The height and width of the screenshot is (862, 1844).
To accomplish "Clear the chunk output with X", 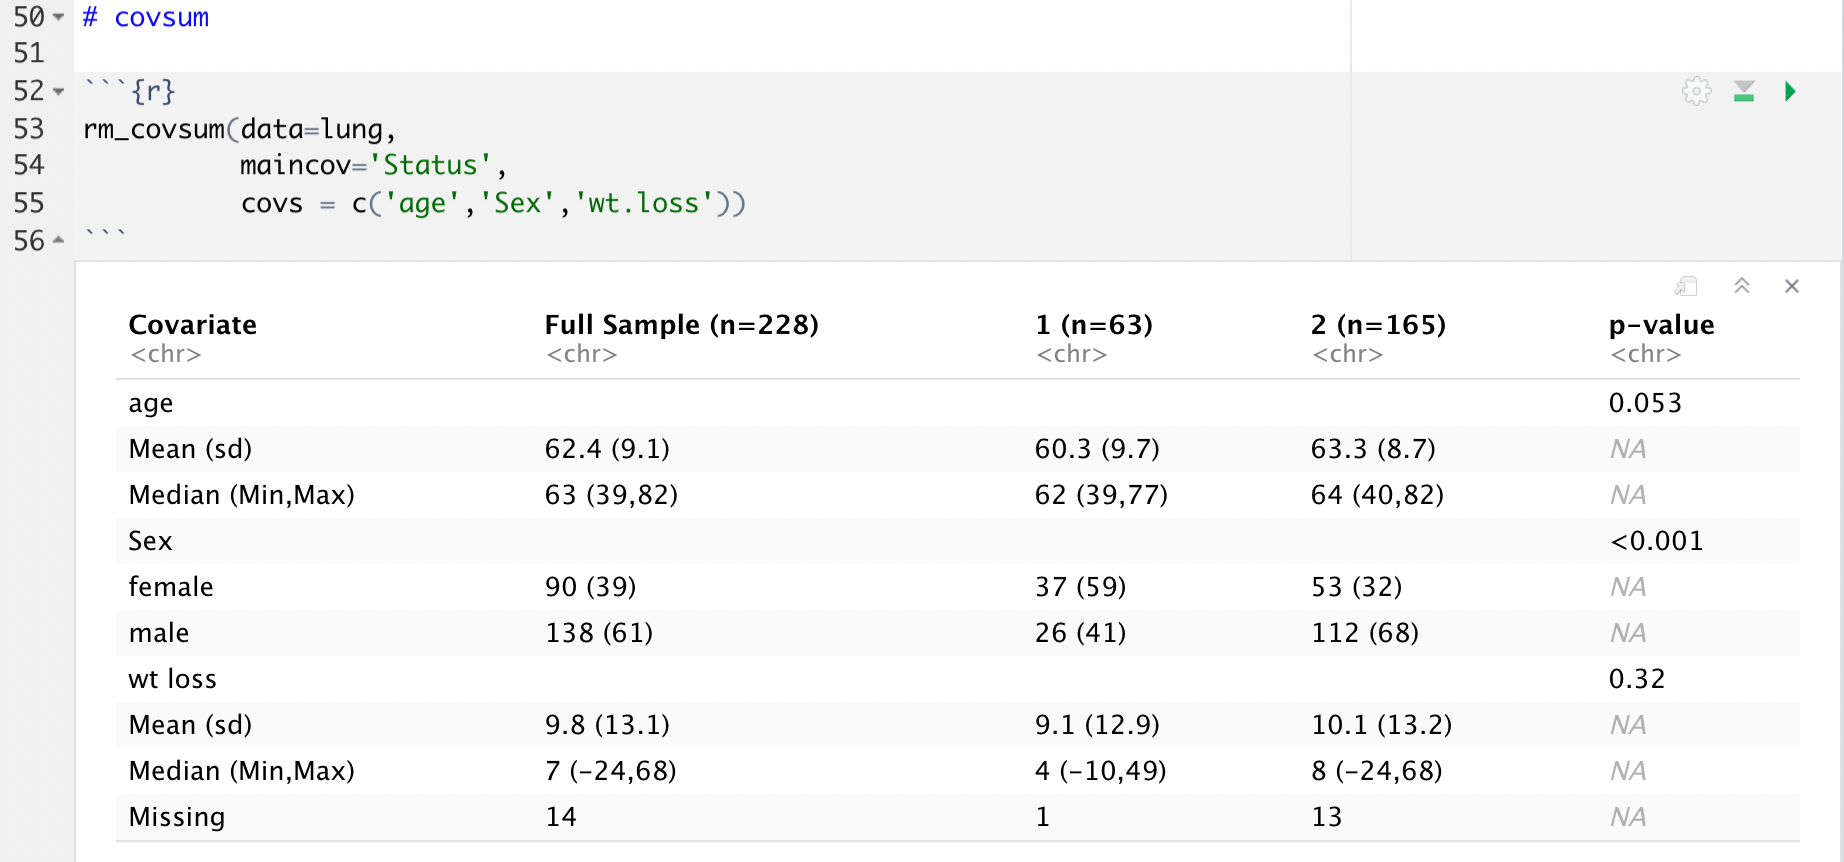I will 1791,287.
